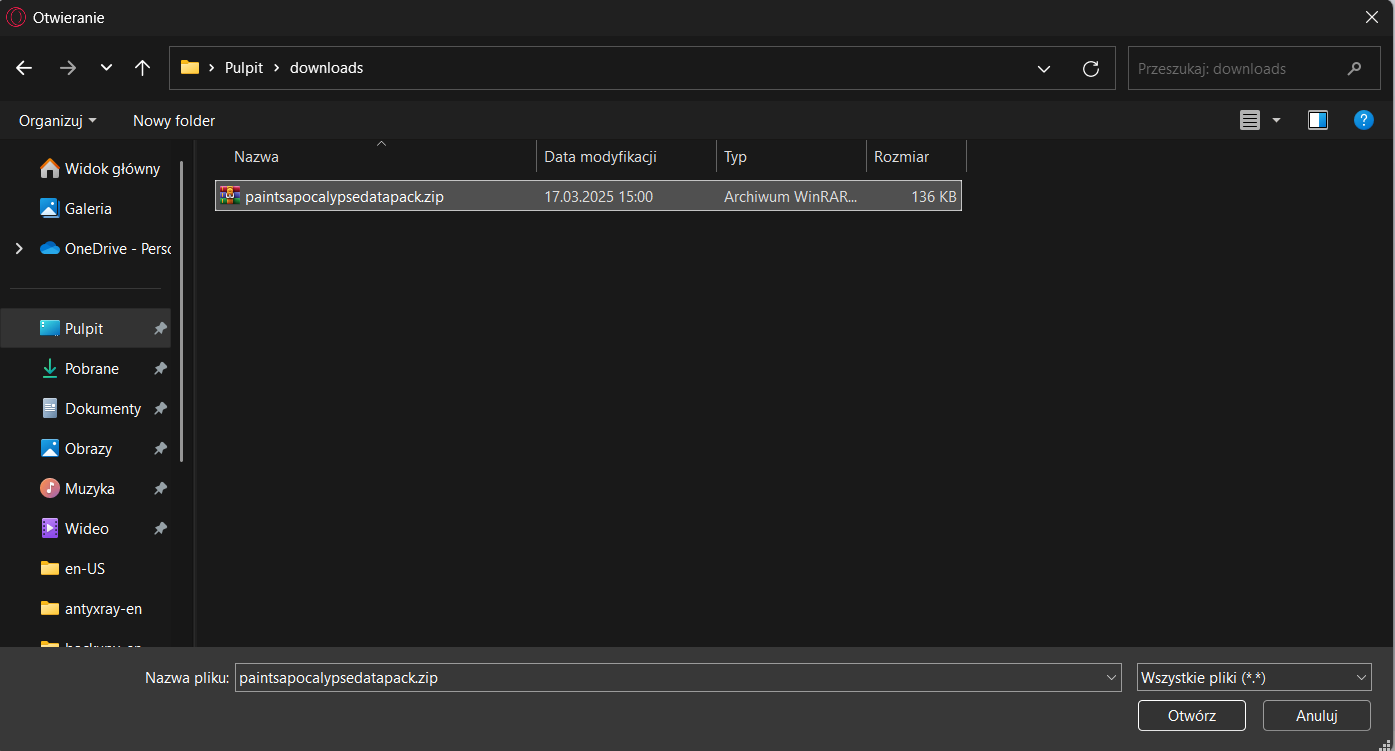Click the Otwórz button

1191,715
